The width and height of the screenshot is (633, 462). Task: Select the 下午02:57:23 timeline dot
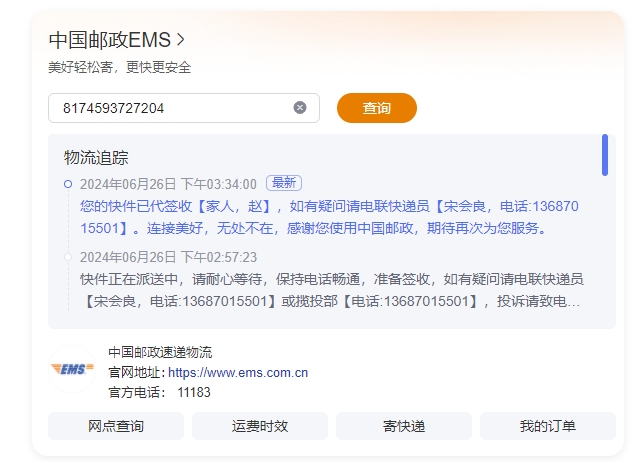(68, 257)
